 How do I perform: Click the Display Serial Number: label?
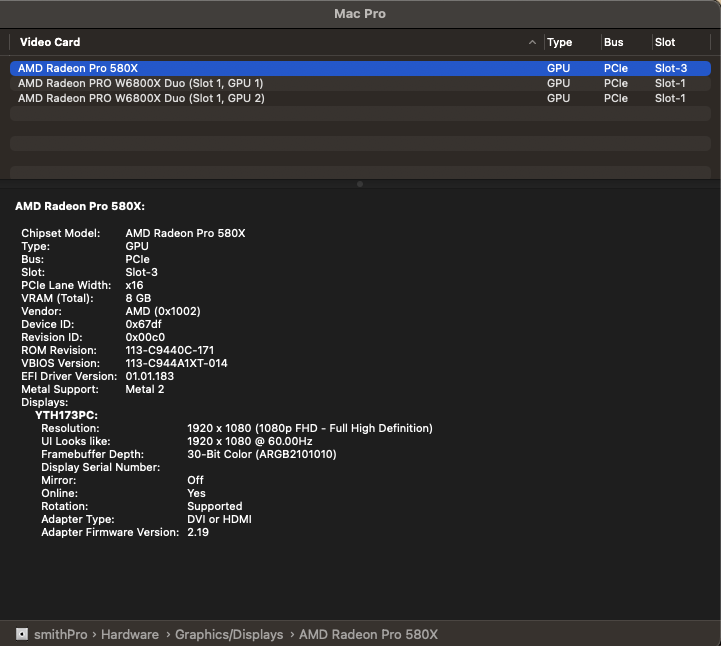coord(101,467)
